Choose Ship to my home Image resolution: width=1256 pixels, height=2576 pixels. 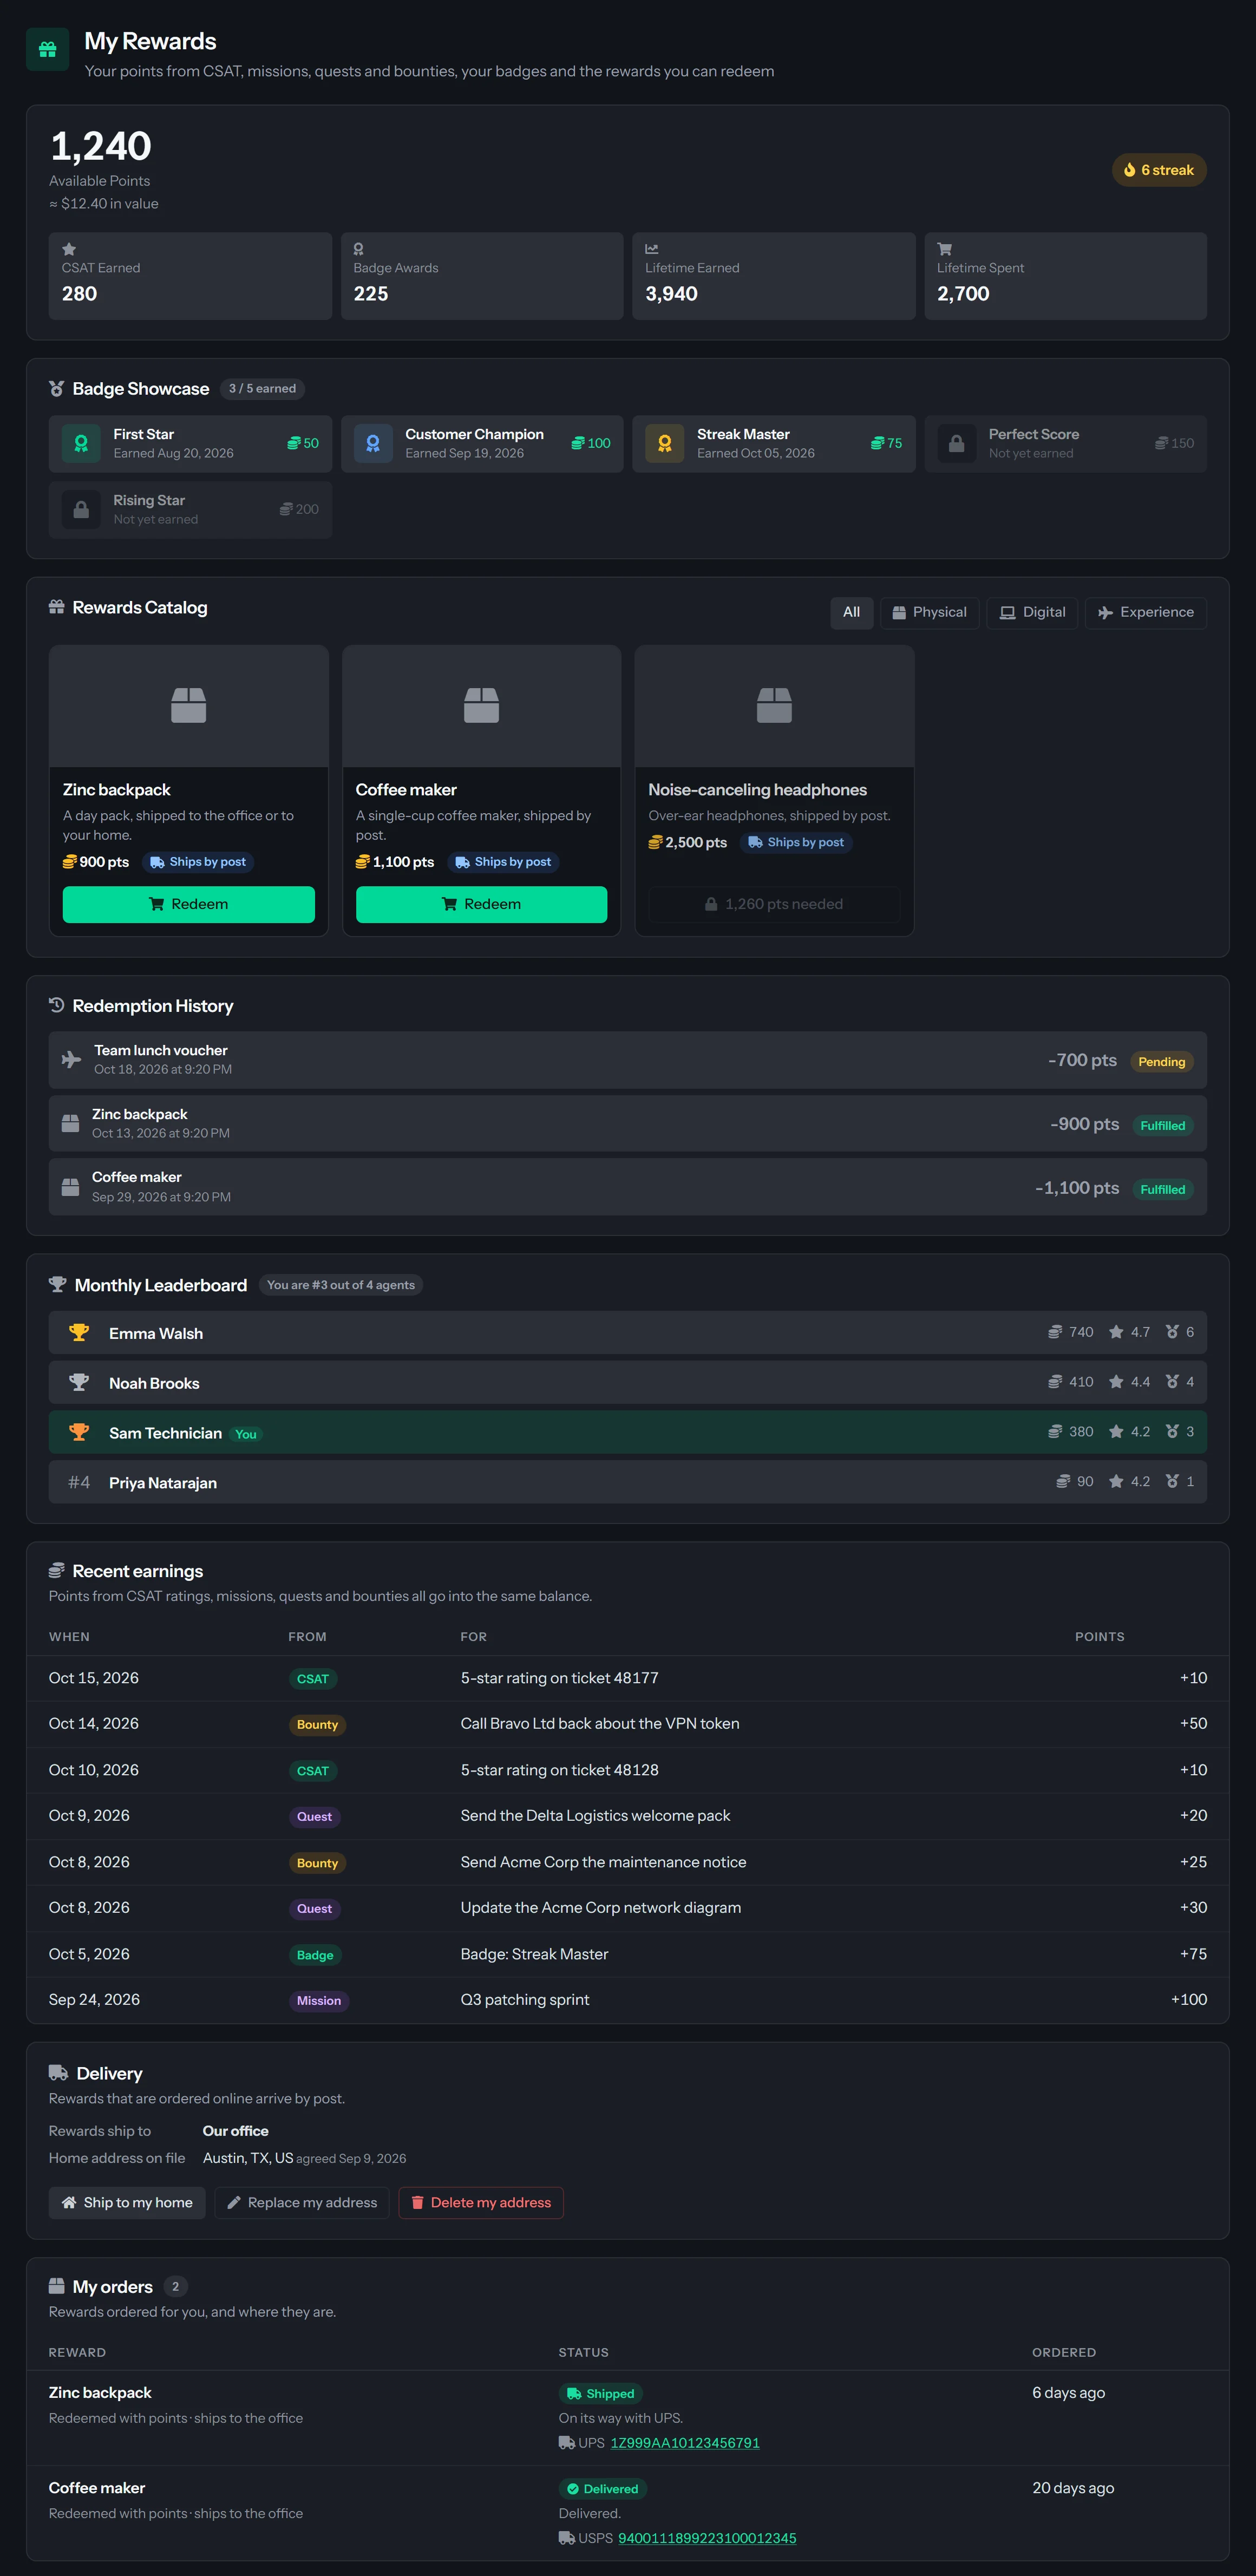[x=127, y=2202]
